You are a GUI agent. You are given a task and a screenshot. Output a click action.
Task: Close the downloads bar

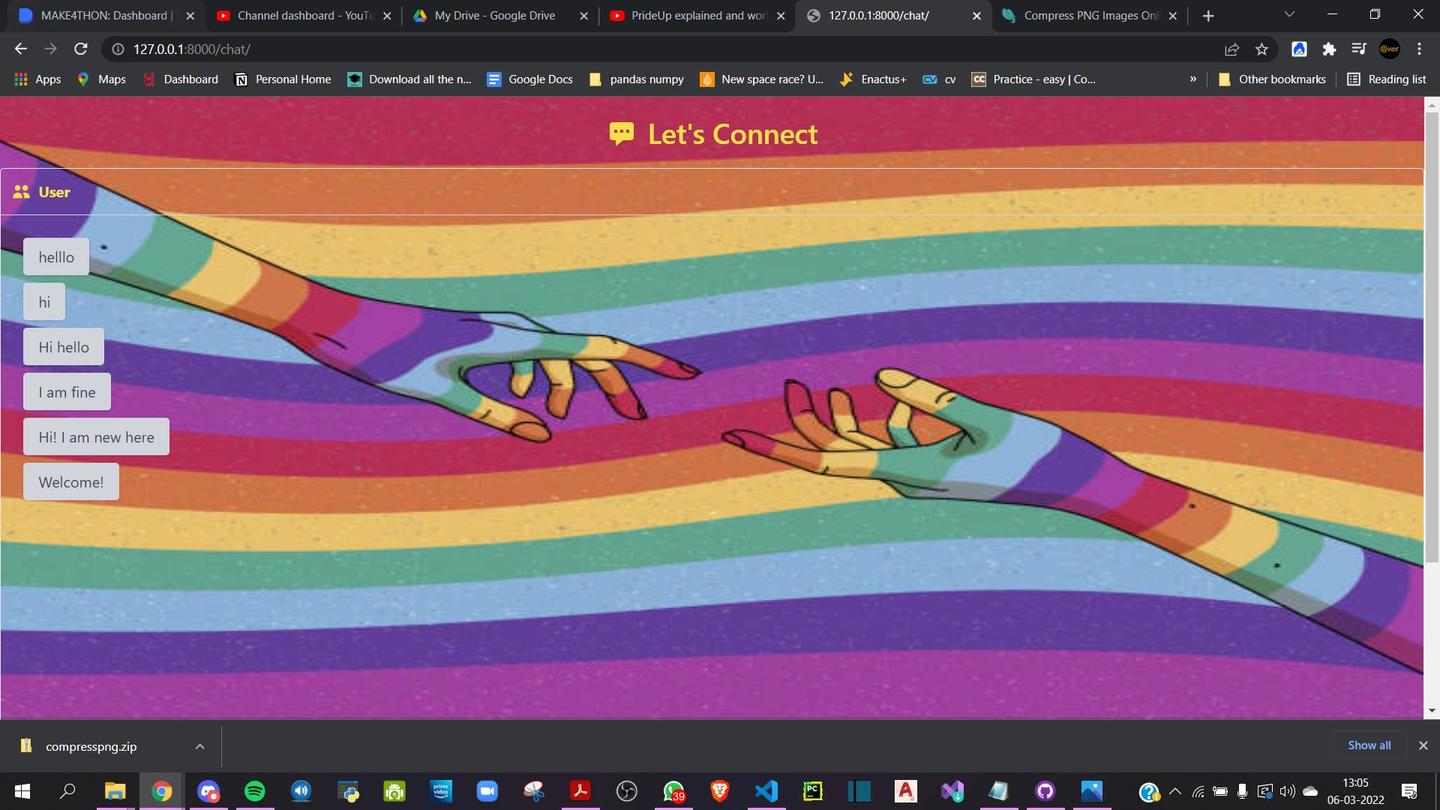tap(1423, 745)
